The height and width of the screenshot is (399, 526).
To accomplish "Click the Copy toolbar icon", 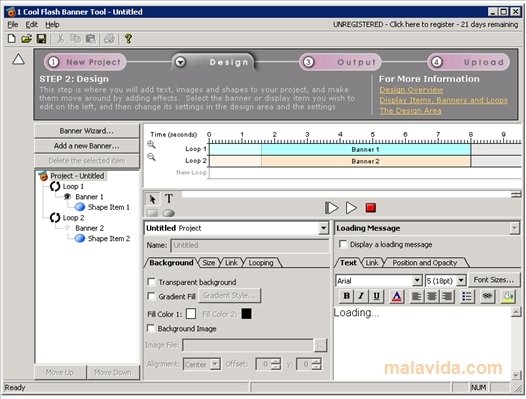I will pos(75,39).
